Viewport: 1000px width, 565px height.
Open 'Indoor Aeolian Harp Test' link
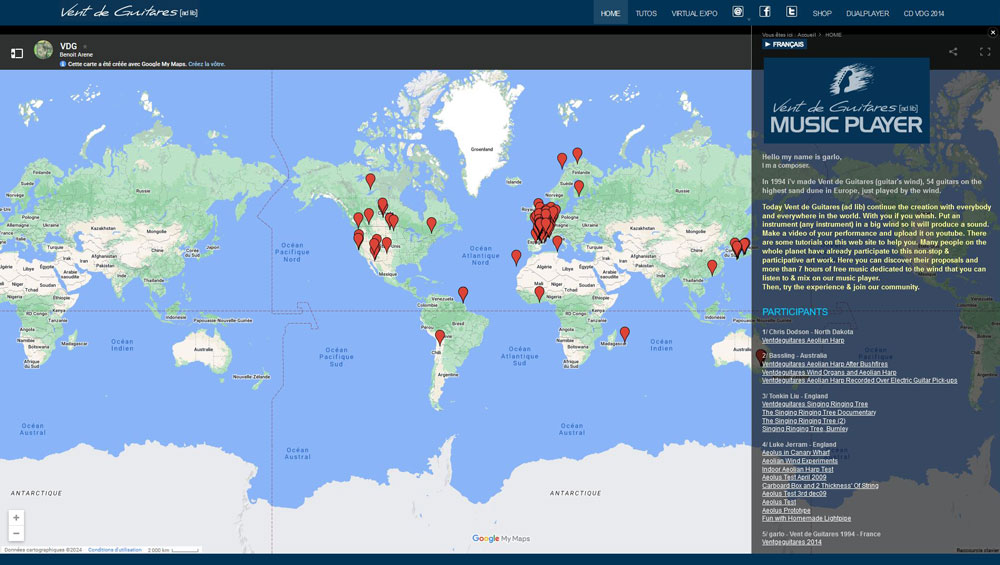coord(798,469)
